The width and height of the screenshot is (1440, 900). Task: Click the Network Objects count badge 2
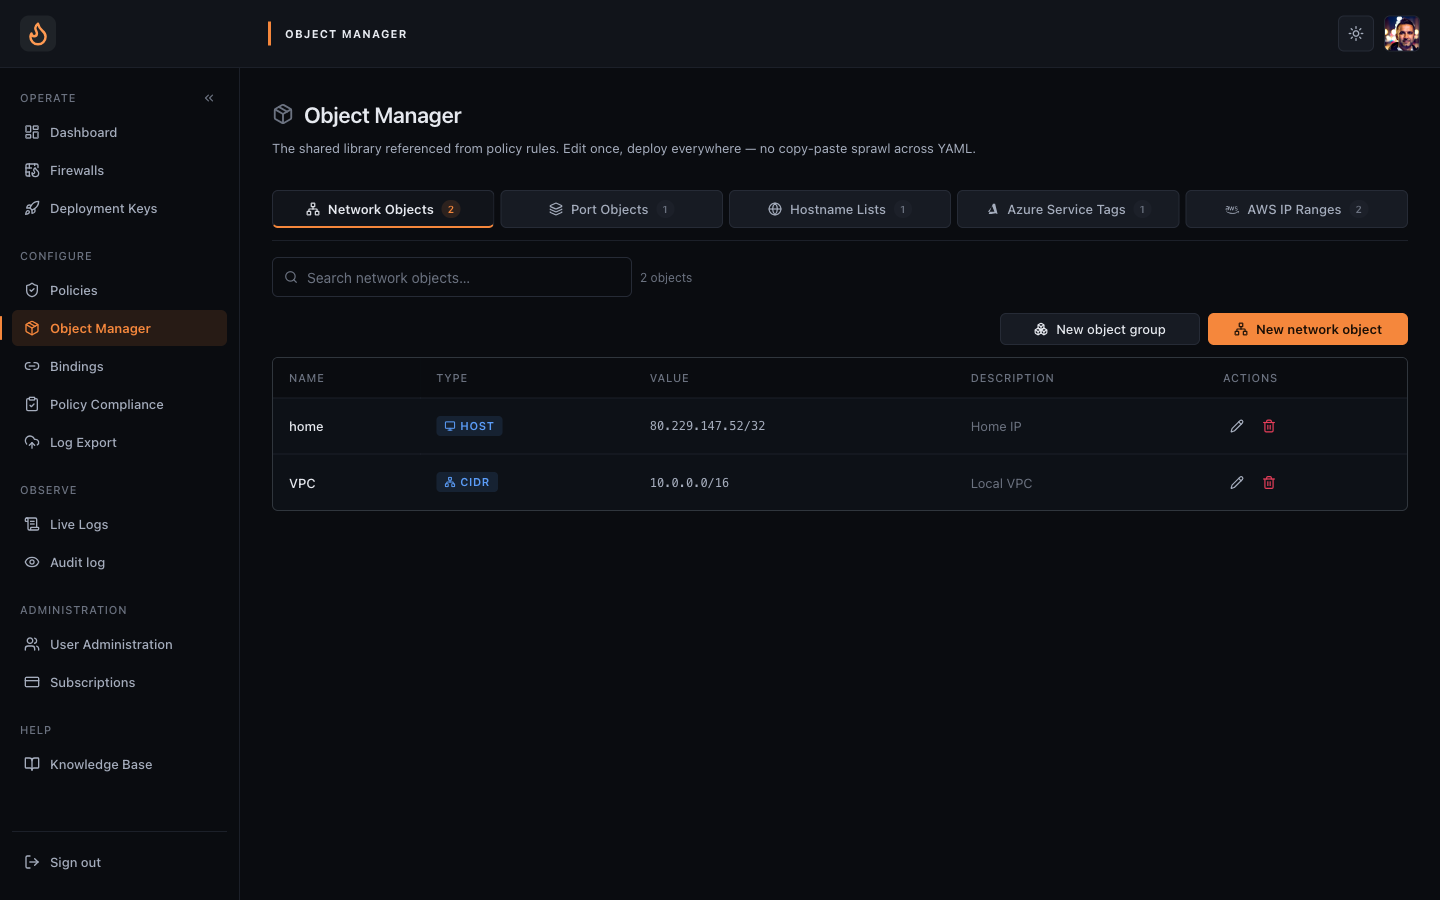451,209
